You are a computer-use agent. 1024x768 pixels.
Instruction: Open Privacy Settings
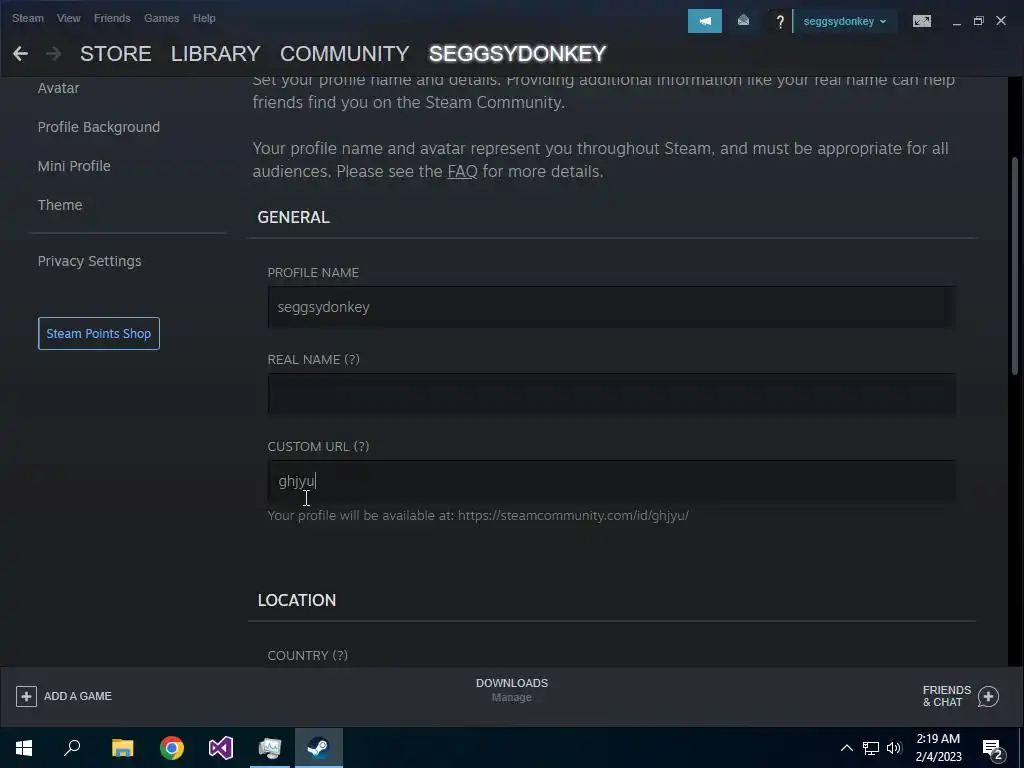pyautogui.click(x=89, y=261)
